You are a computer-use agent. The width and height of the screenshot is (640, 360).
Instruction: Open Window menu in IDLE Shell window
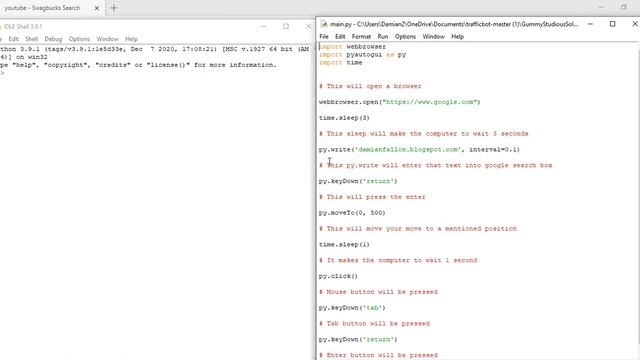point(107,39)
